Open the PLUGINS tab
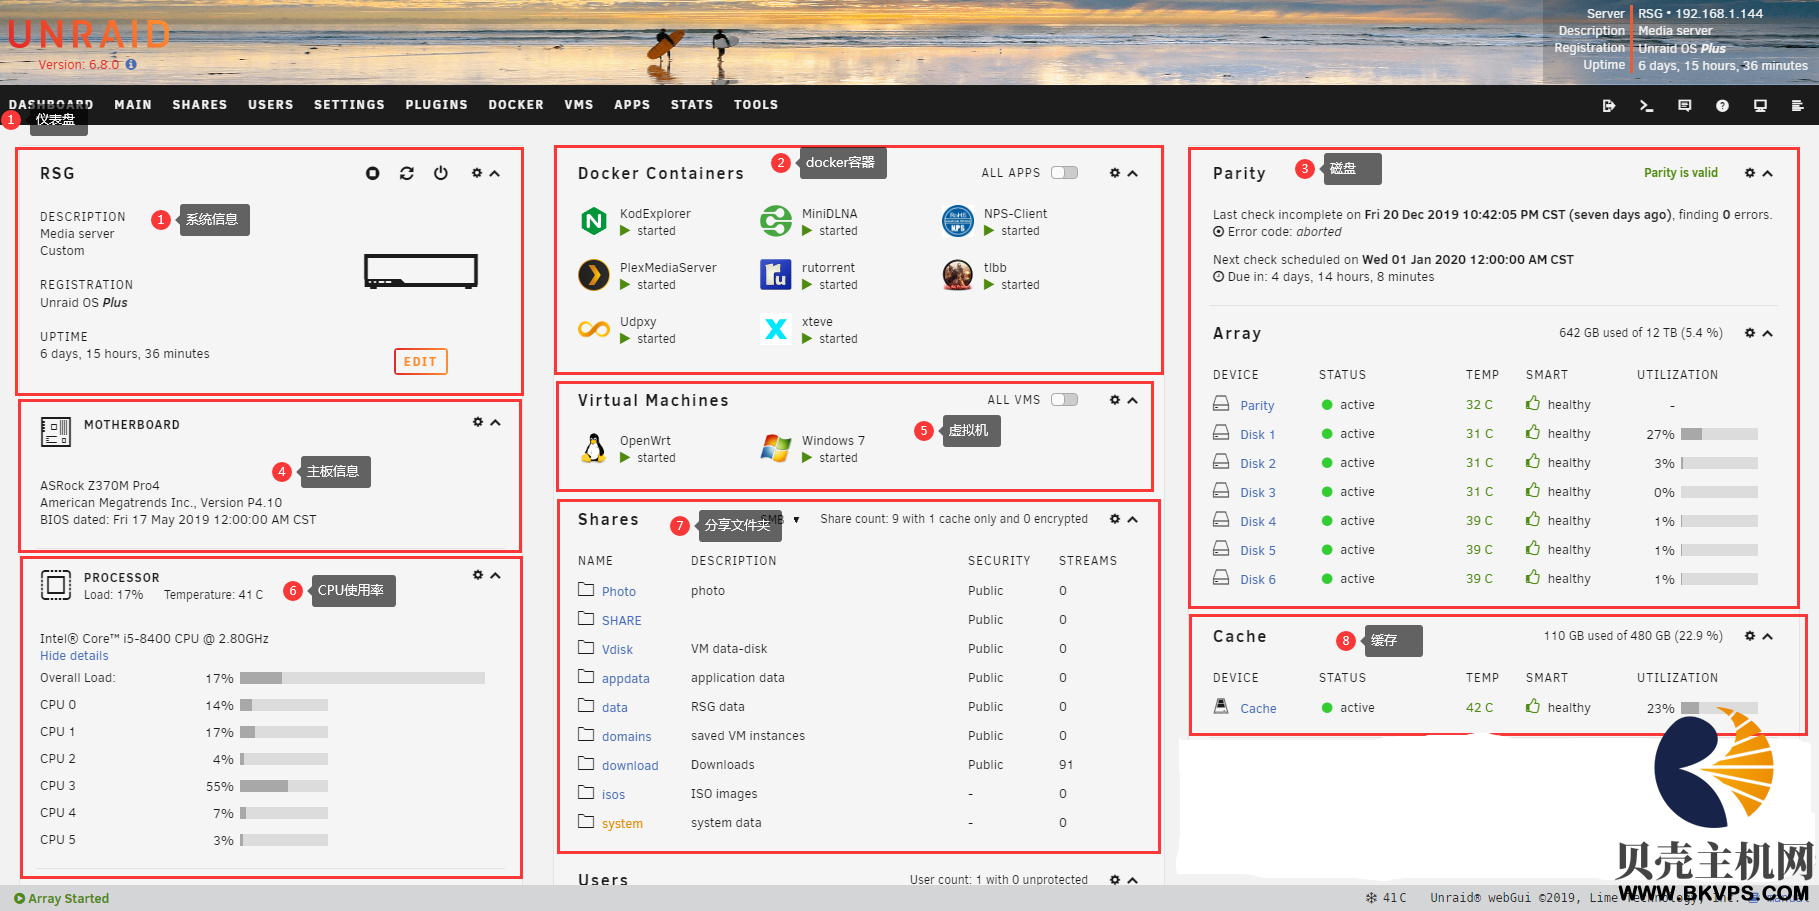 436,105
